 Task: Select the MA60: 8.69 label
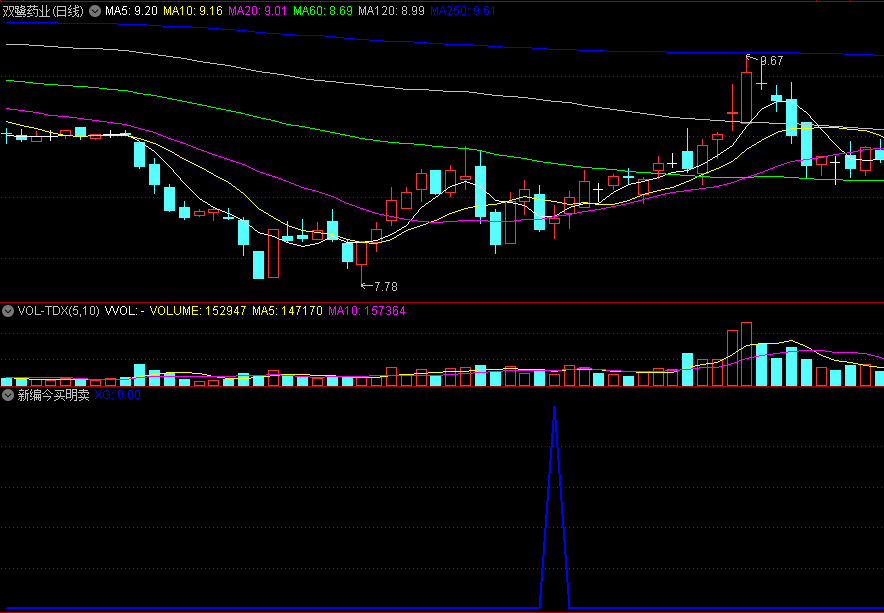pos(324,11)
